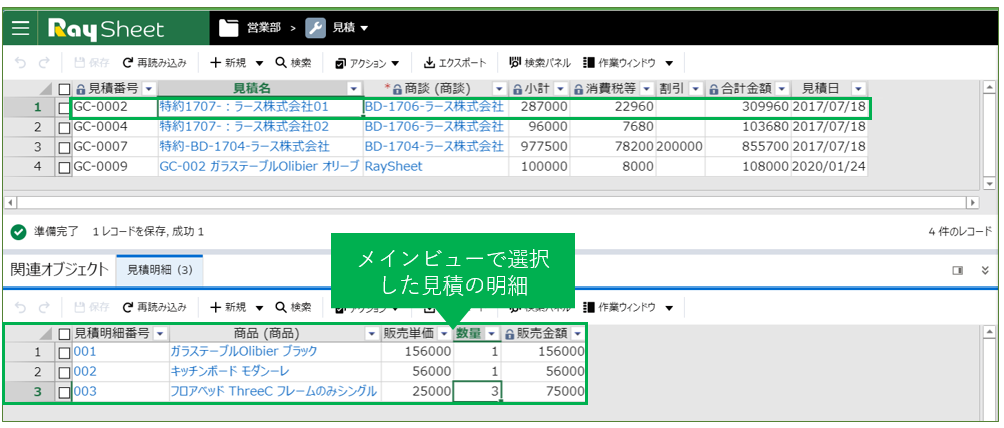Open the 販売単価 column filter dropdown
The height and width of the screenshot is (428, 1004).
pos(444,334)
